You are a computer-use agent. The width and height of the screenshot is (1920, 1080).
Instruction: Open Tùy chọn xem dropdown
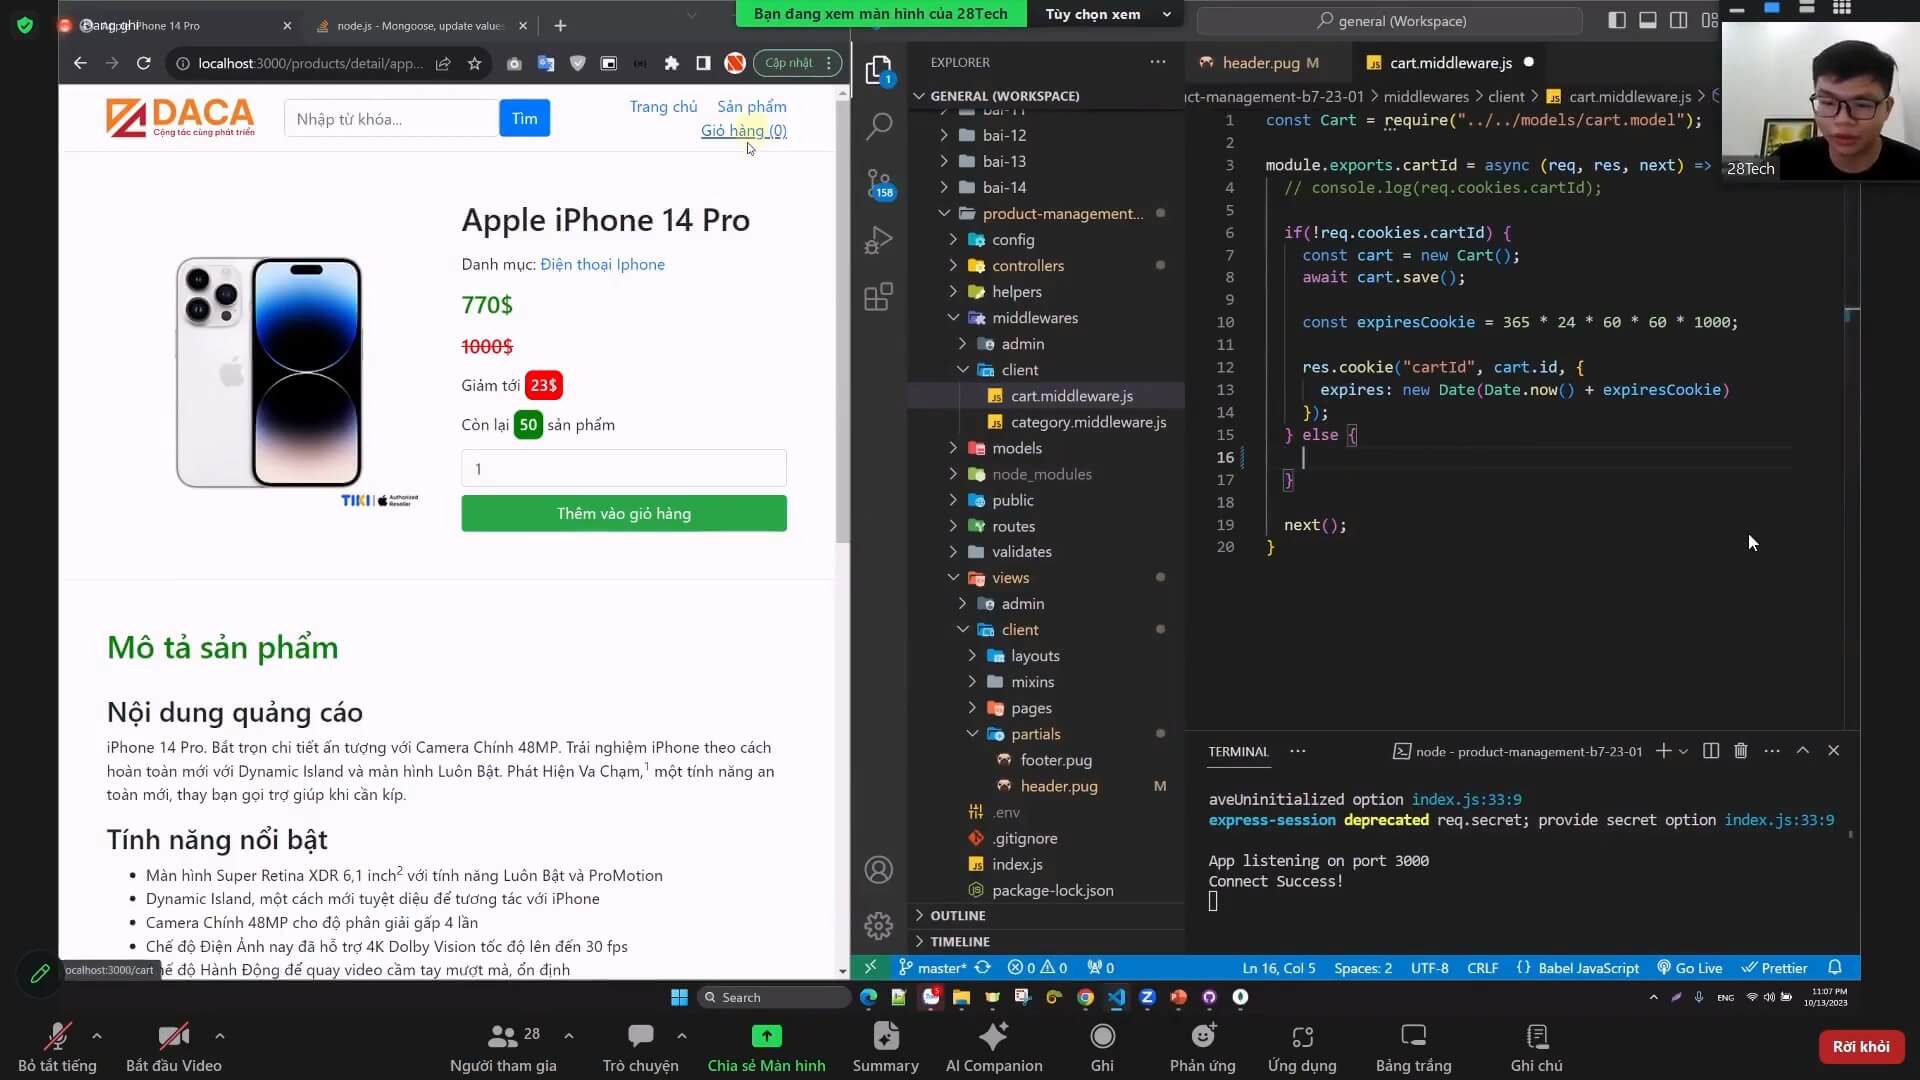[1107, 14]
